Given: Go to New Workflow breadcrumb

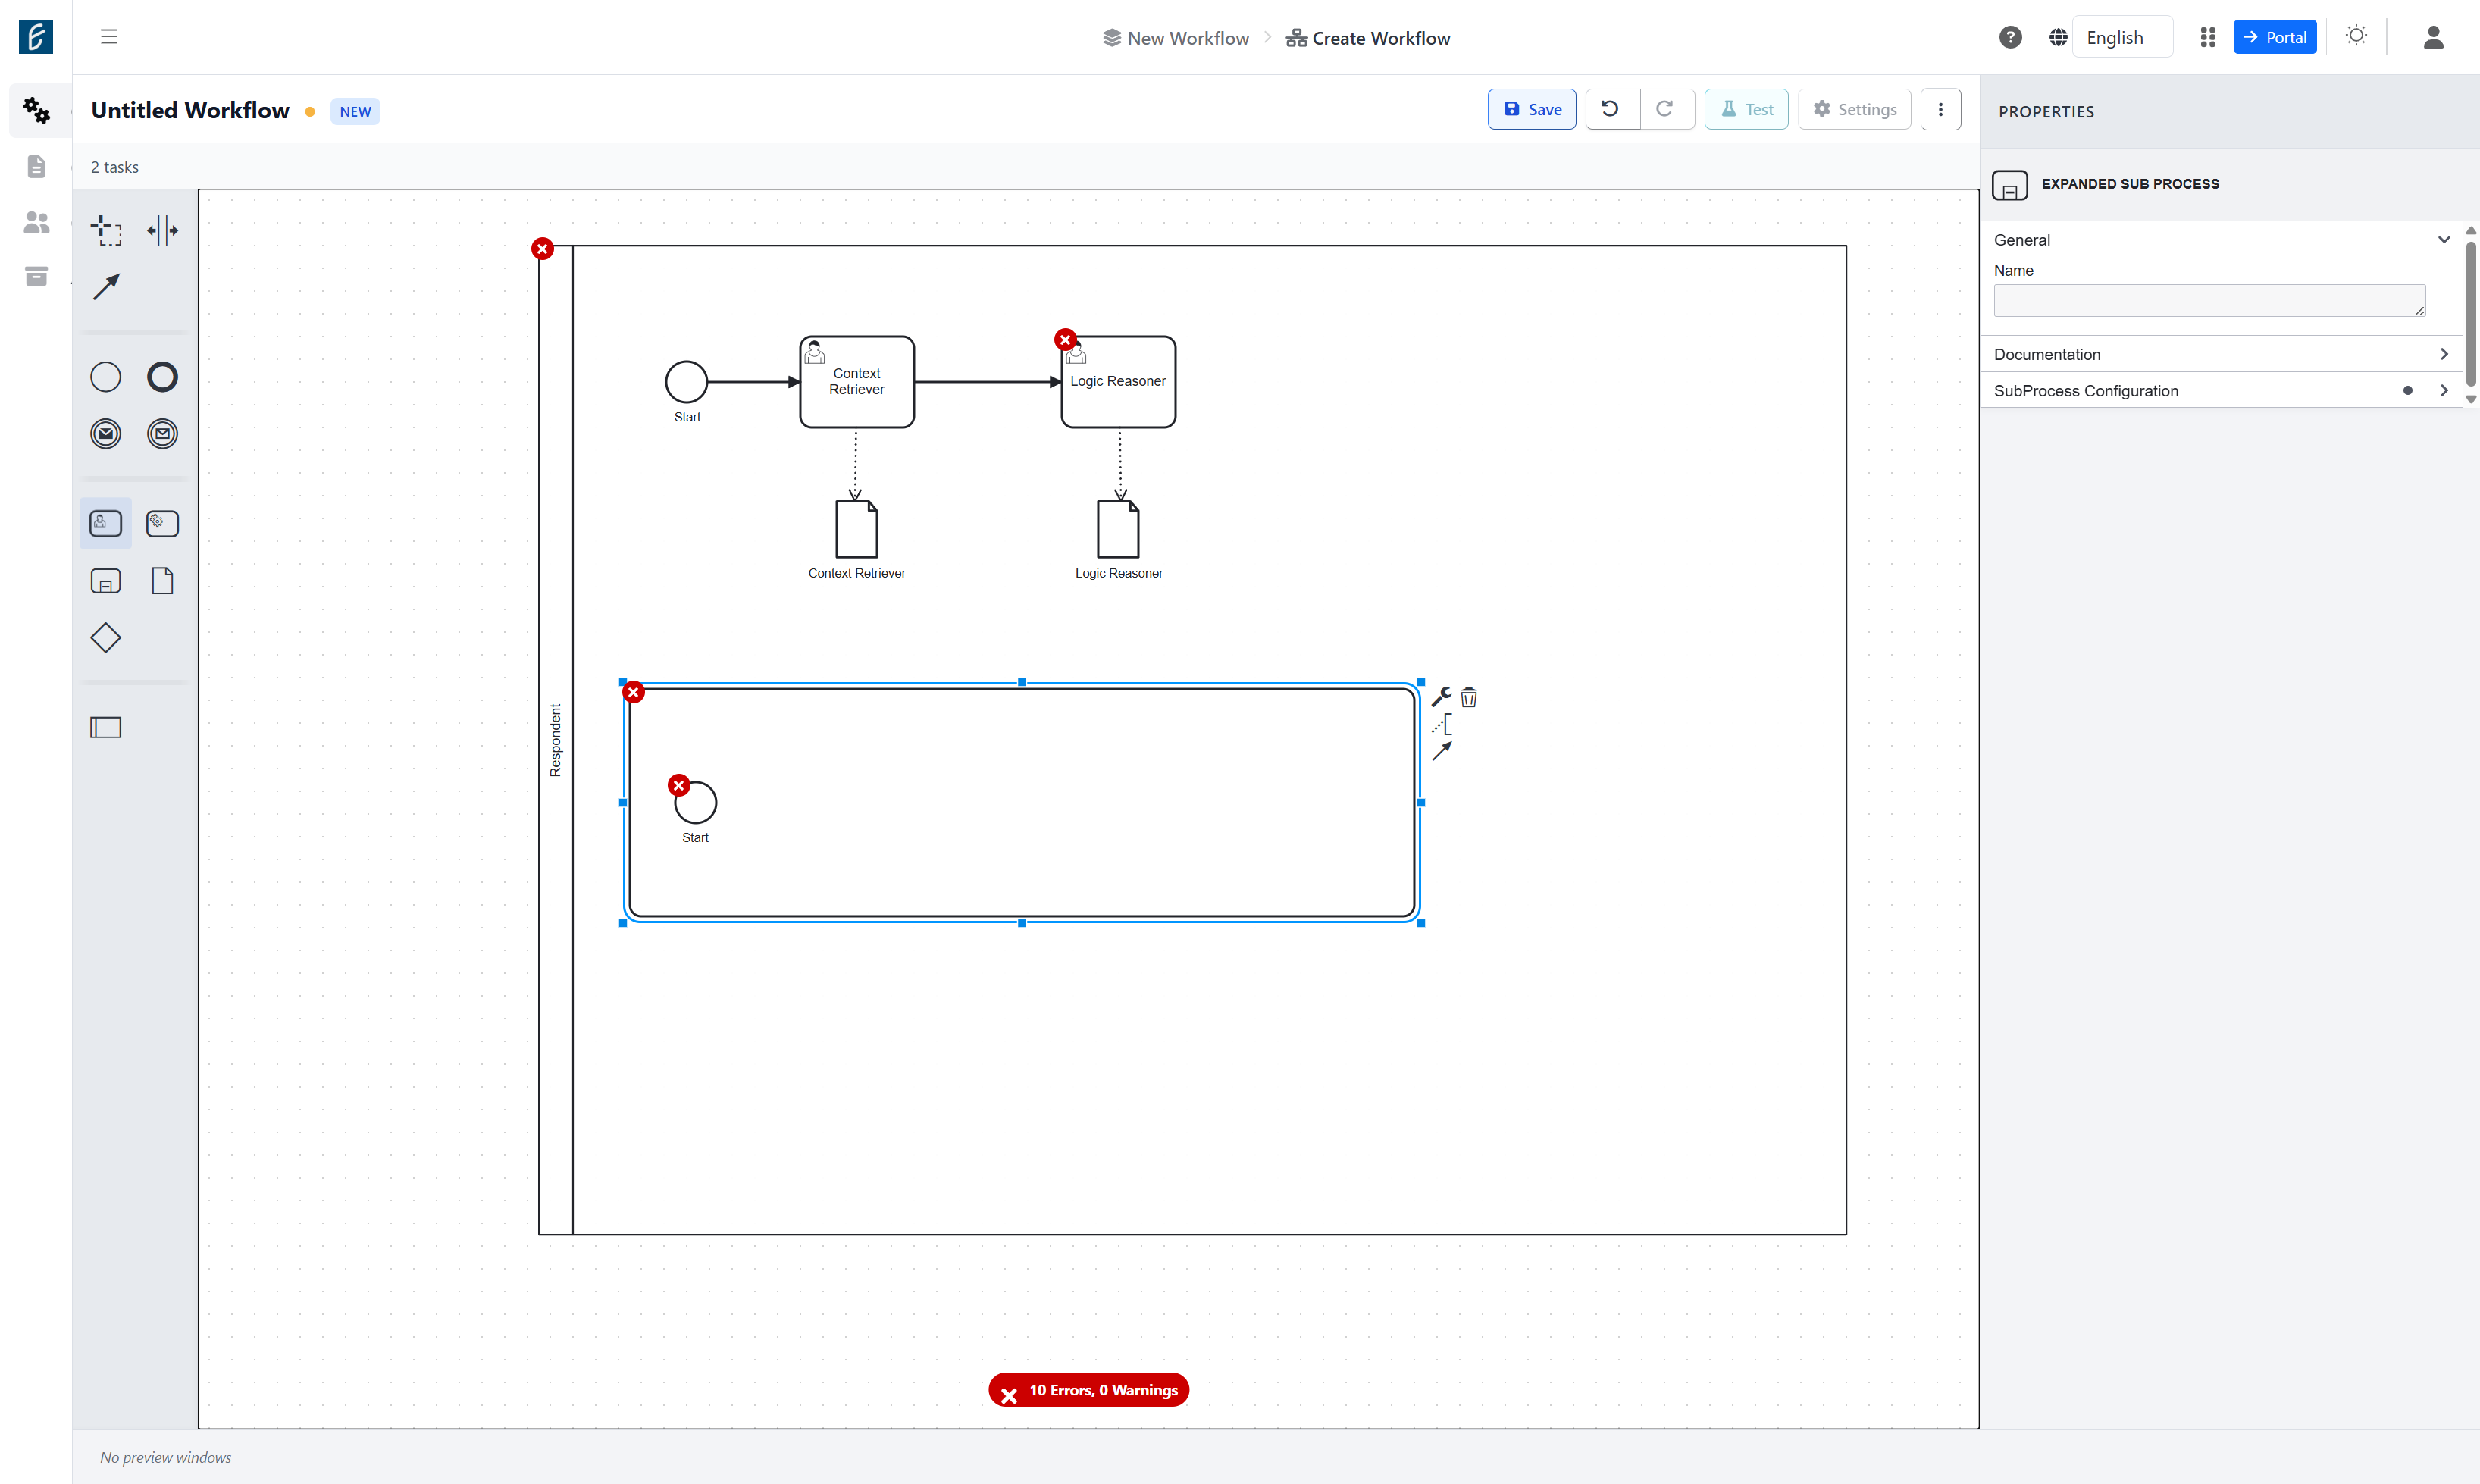Looking at the screenshot, I should coord(1177,38).
